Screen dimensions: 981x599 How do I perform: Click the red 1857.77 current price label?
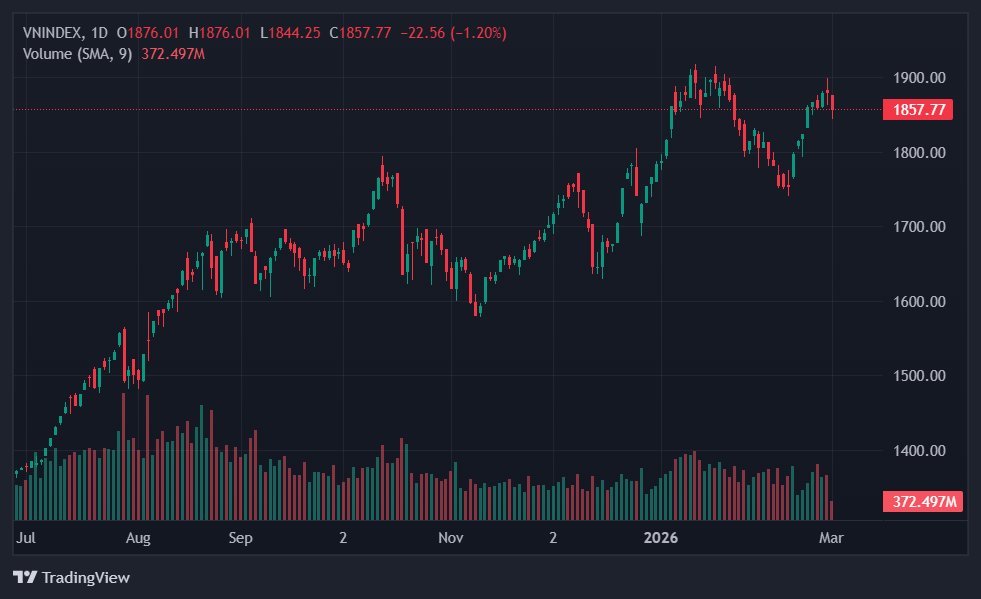917,110
